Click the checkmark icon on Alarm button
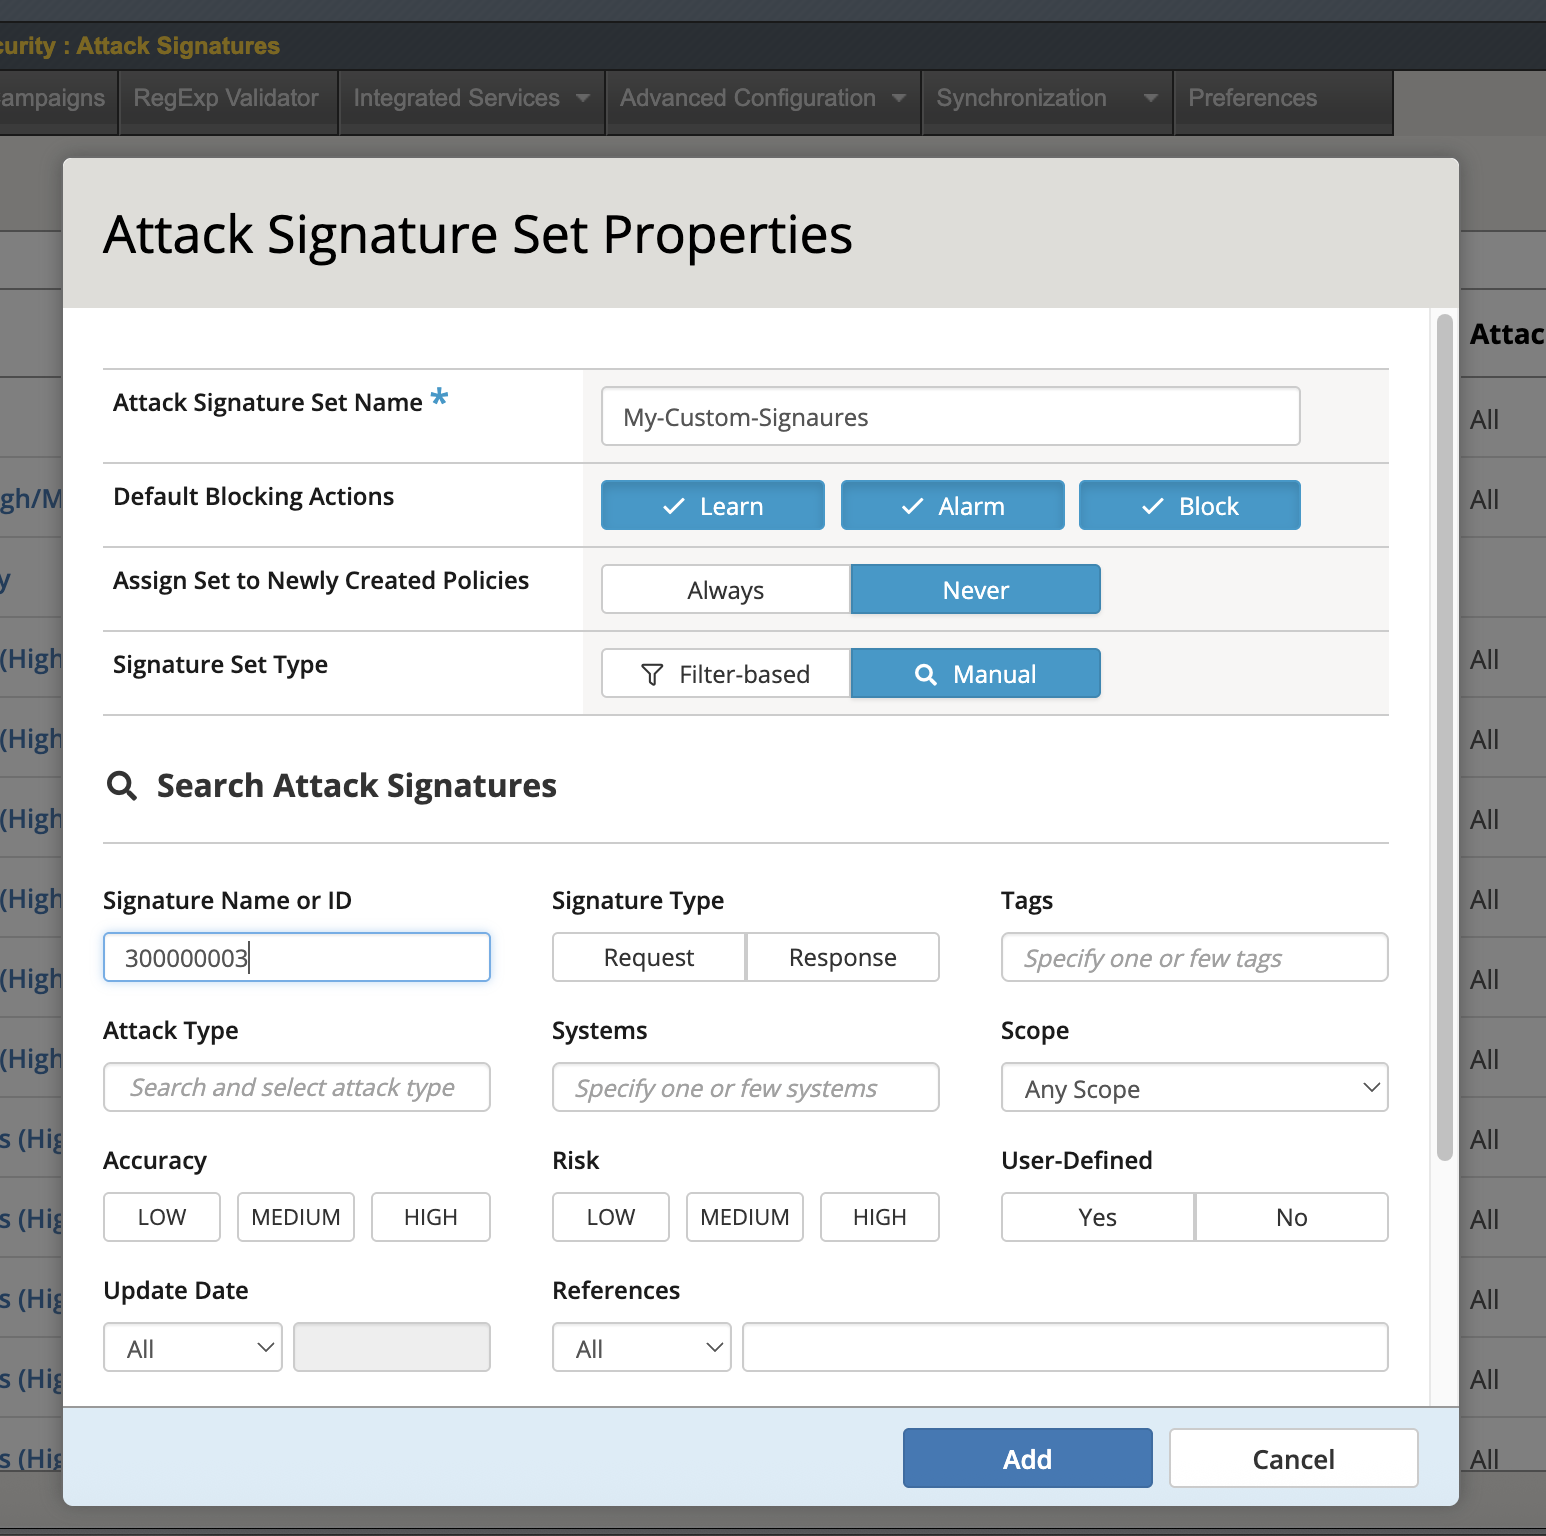This screenshot has height=1536, width=1546. click(912, 507)
